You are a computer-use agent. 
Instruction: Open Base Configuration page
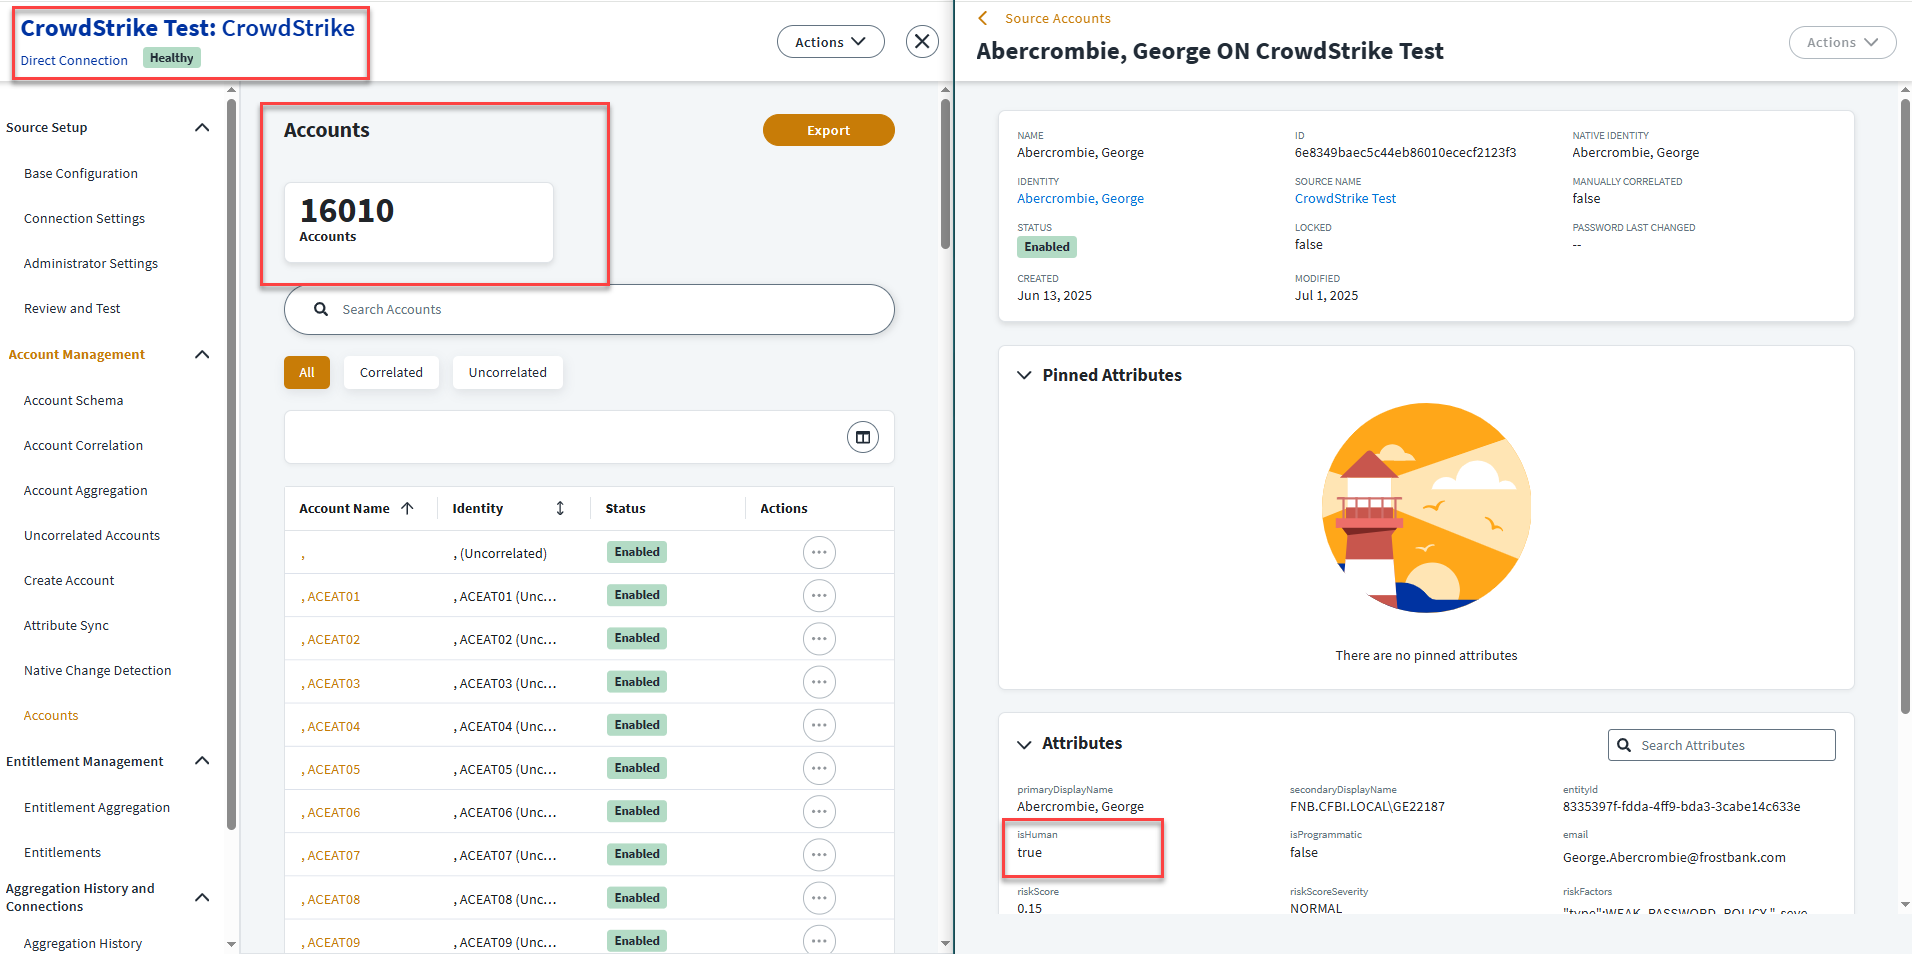pos(81,173)
